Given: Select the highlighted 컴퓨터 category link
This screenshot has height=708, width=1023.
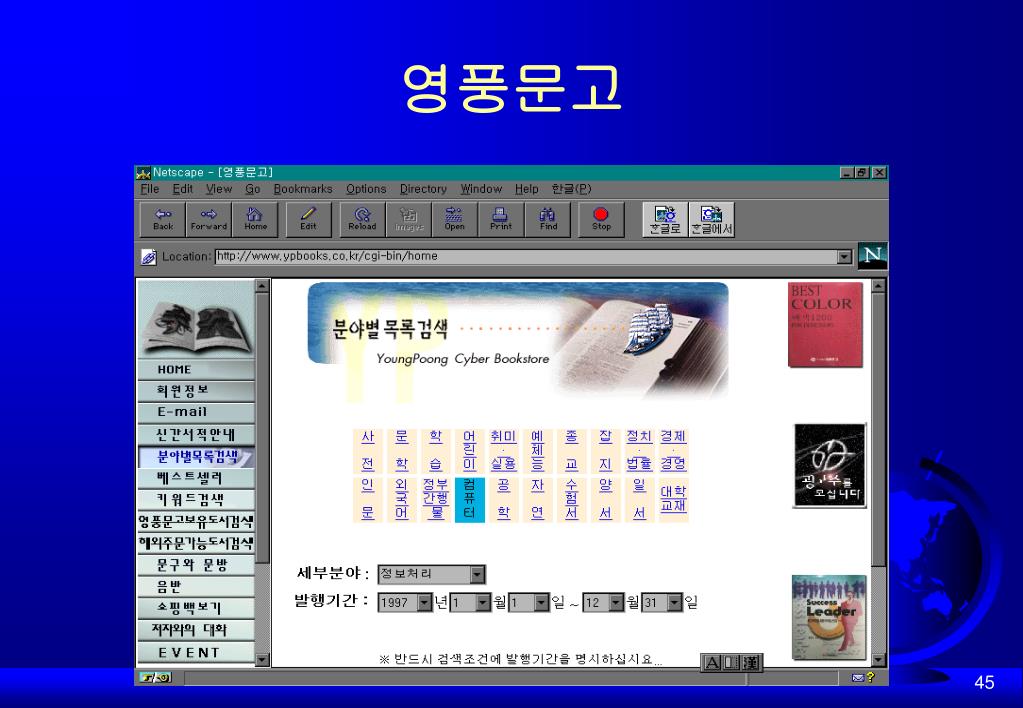Looking at the screenshot, I should [x=469, y=499].
